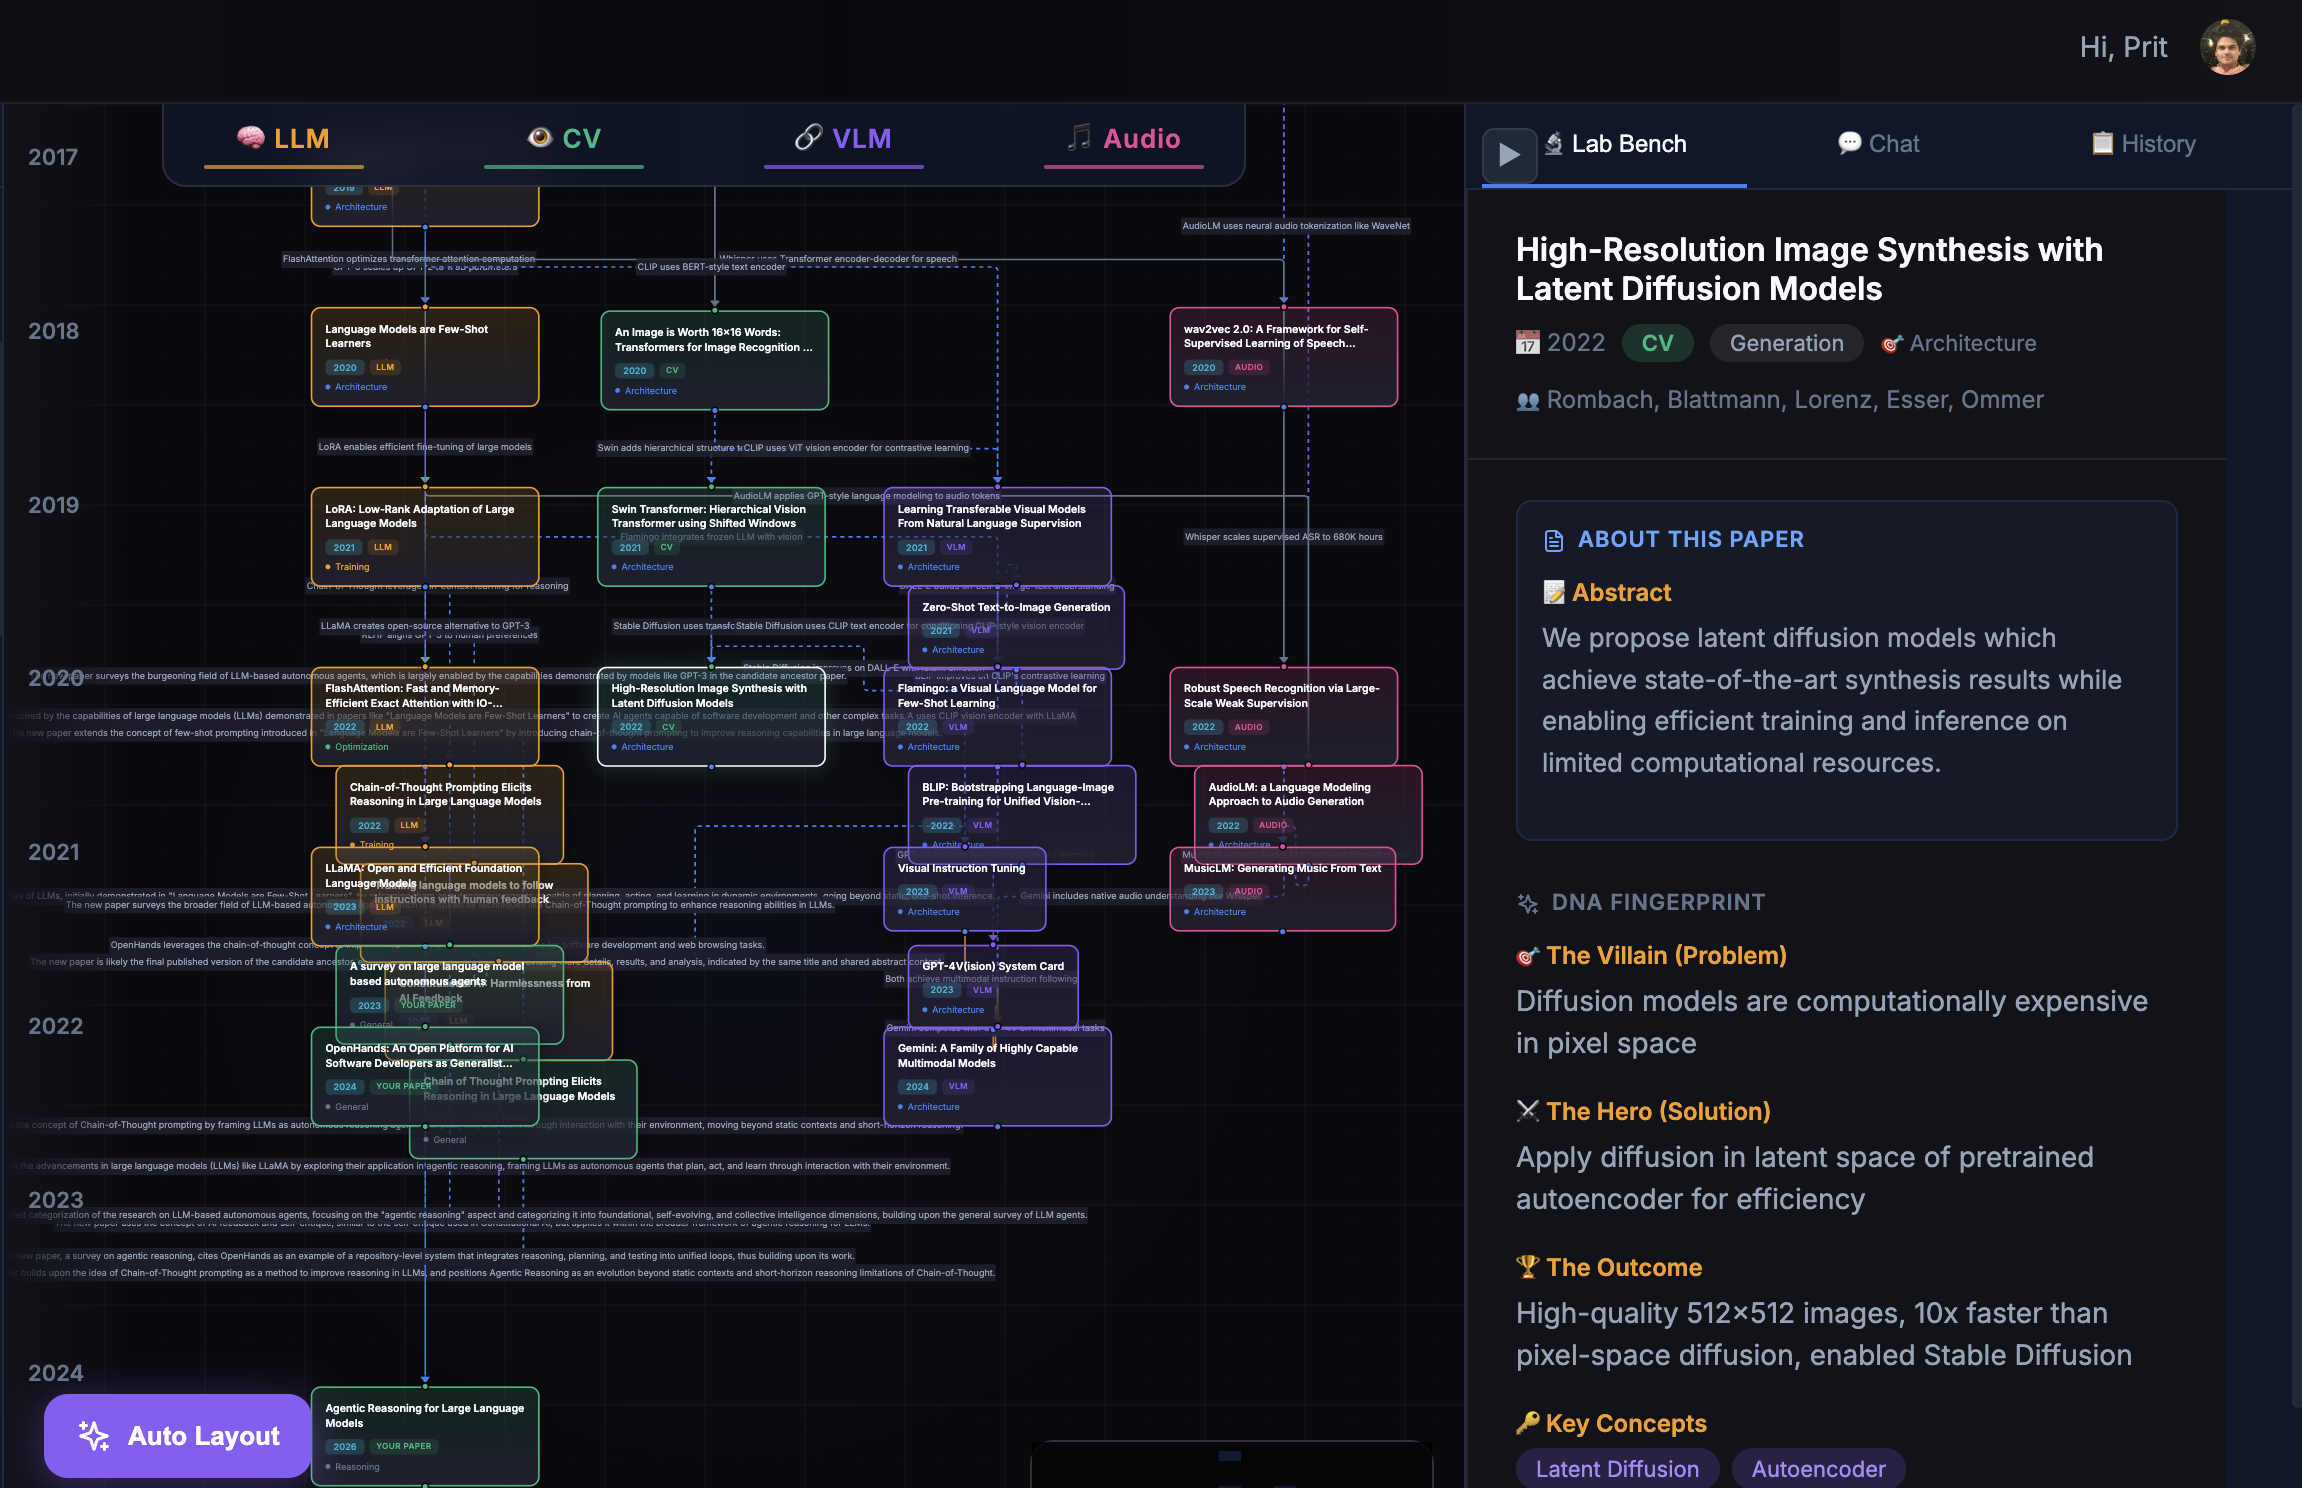The height and width of the screenshot is (1488, 2302).
Task: Click the Generation tag chip
Action: pos(1786,343)
